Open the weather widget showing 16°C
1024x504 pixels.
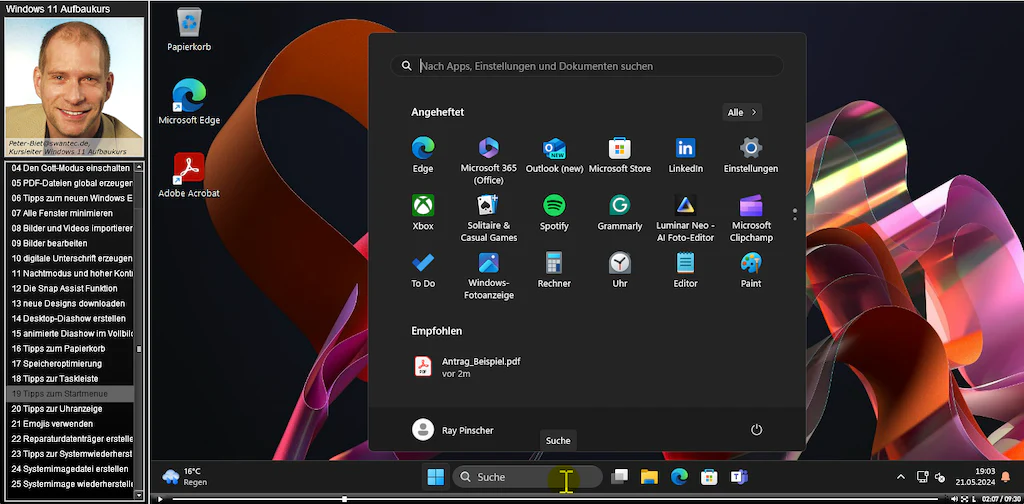[x=185, y=477]
